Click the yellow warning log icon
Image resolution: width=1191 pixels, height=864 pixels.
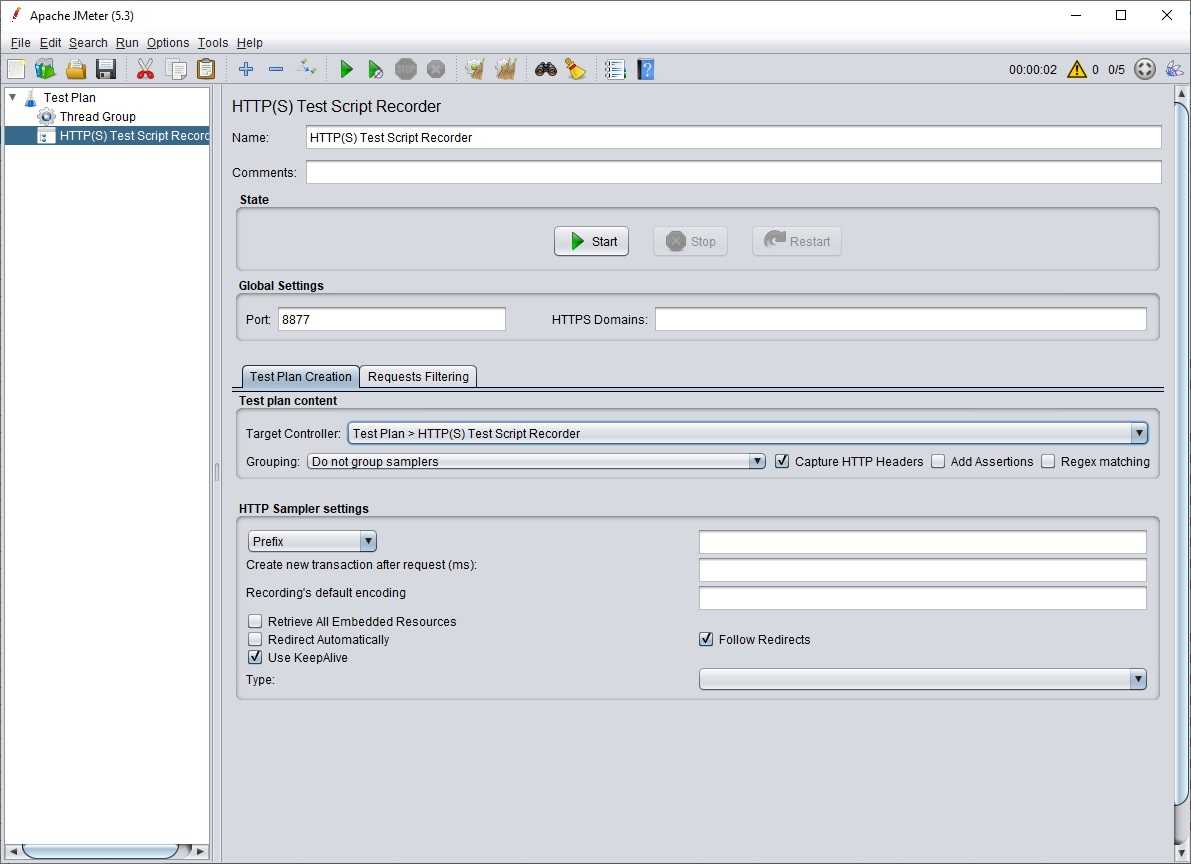[1076, 69]
